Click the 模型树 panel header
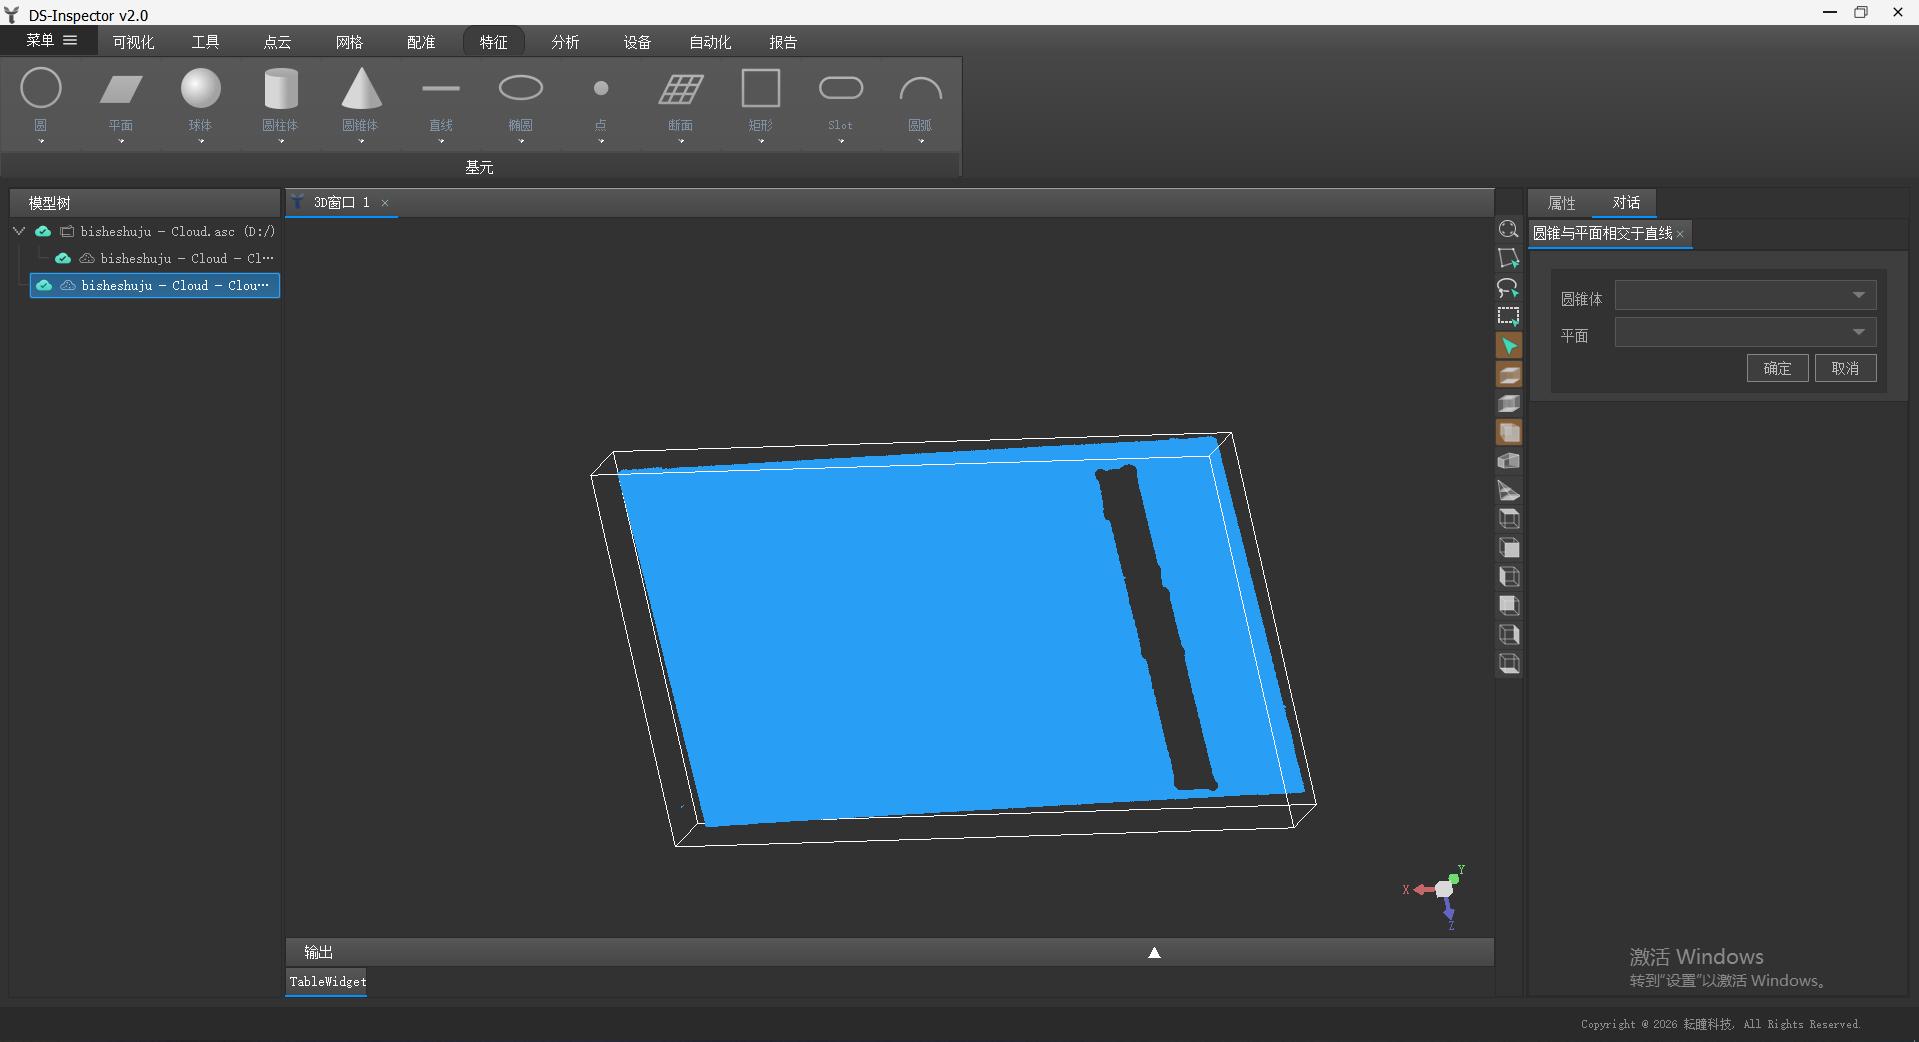This screenshot has width=1919, height=1042. pyautogui.click(x=145, y=203)
